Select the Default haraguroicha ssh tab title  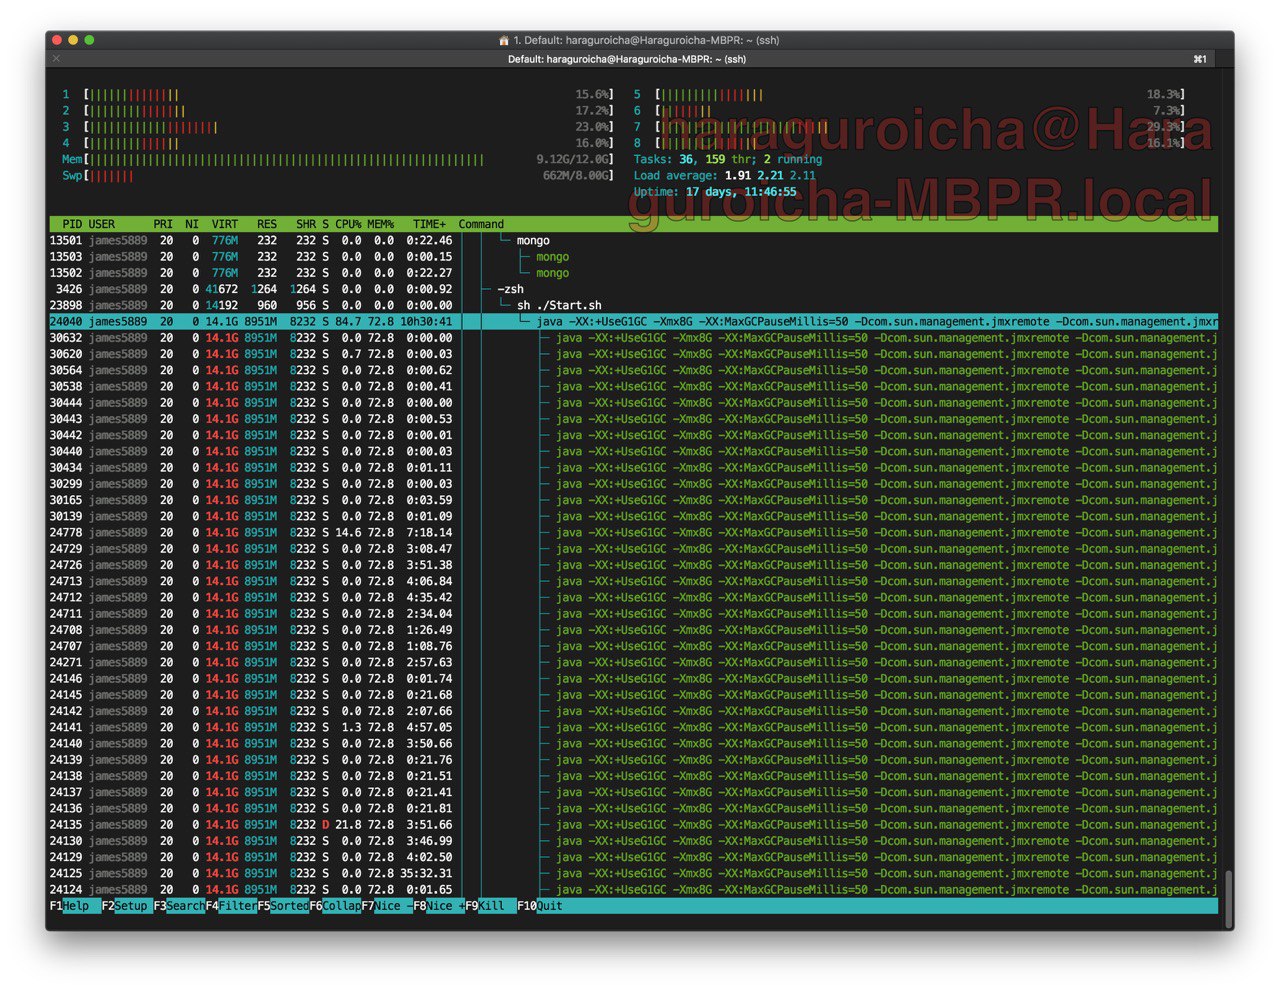click(626, 59)
